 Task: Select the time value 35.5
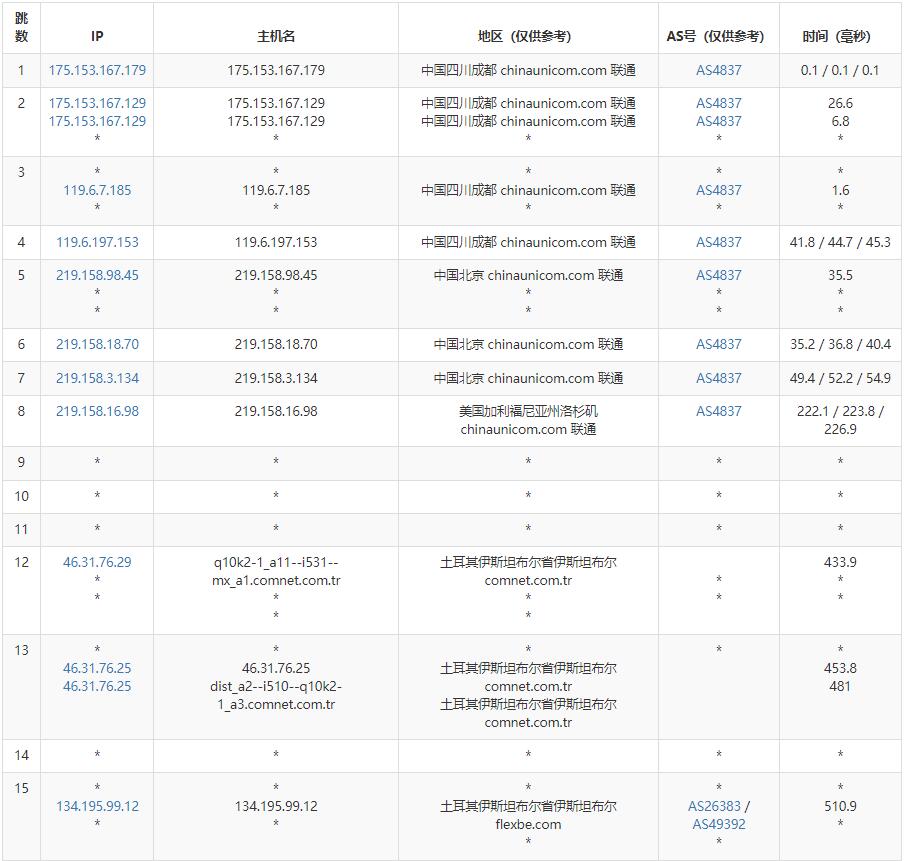(840, 275)
